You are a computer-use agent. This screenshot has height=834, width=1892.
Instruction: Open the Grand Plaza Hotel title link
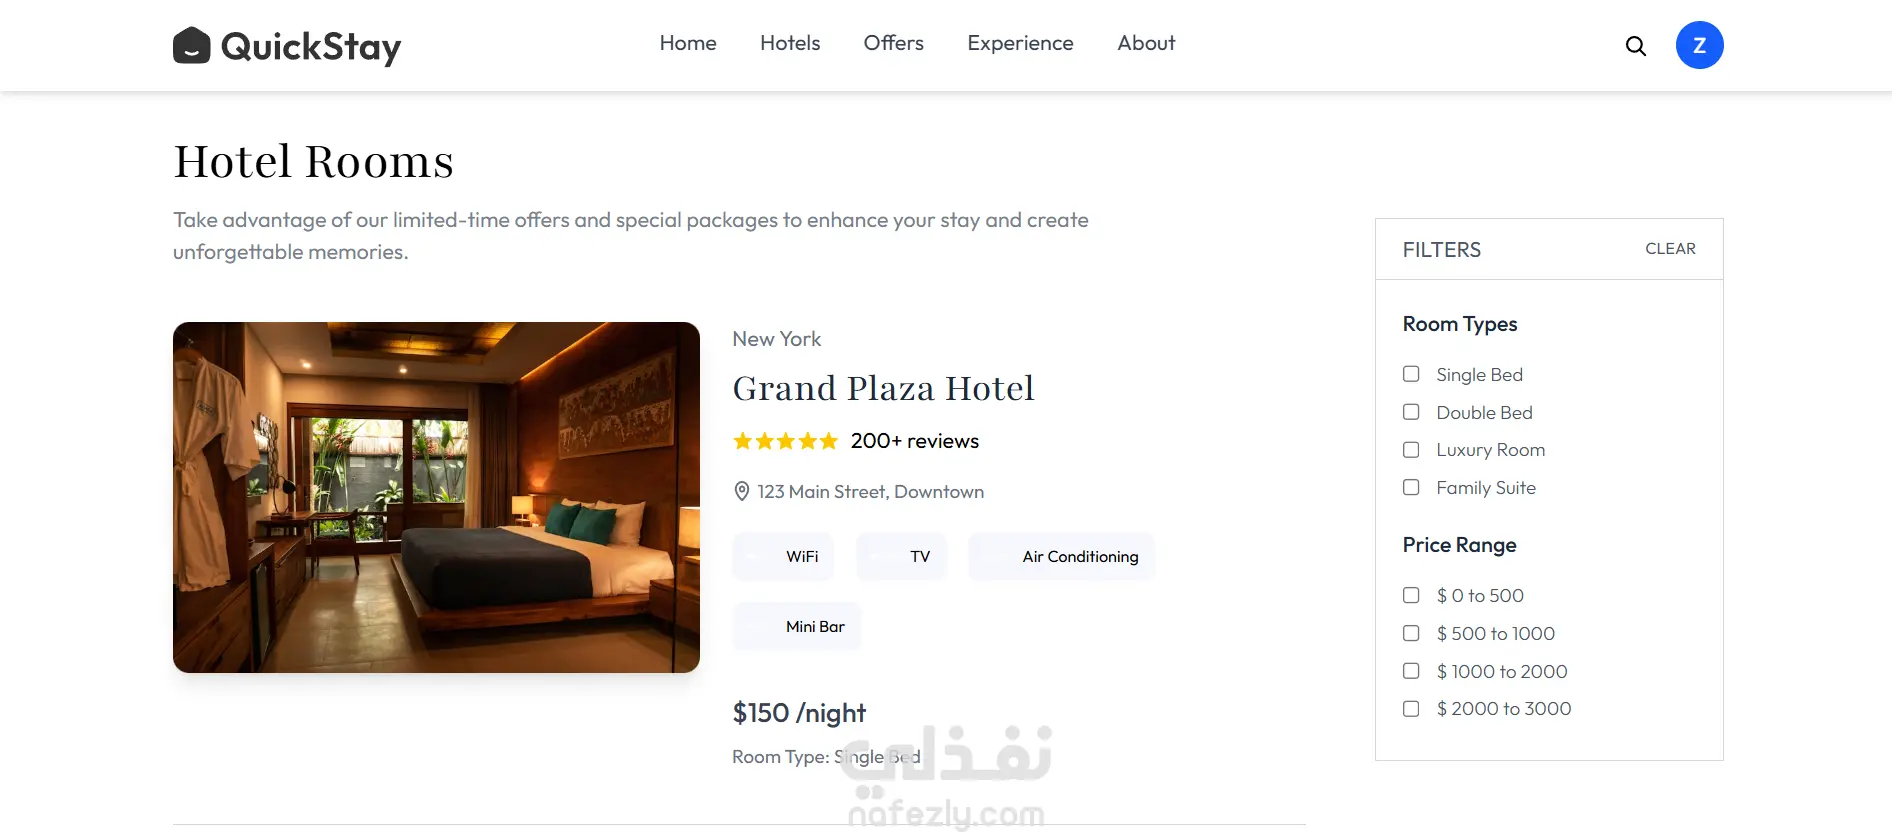click(x=883, y=388)
